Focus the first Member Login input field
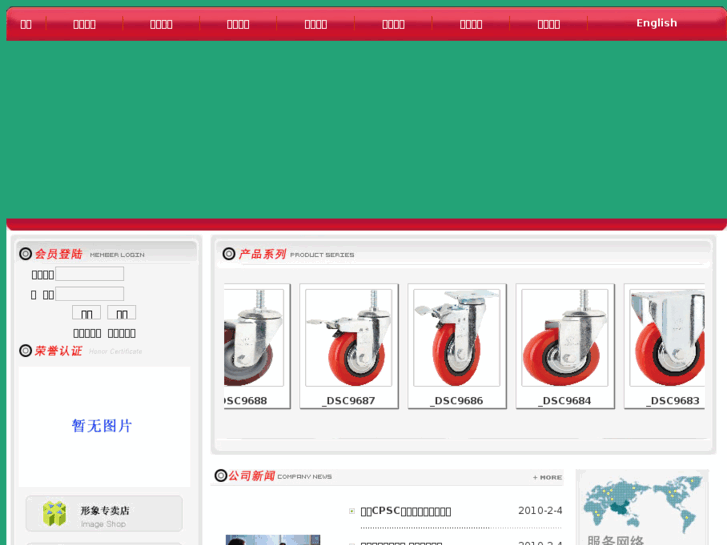The image size is (727, 545). coord(89,274)
